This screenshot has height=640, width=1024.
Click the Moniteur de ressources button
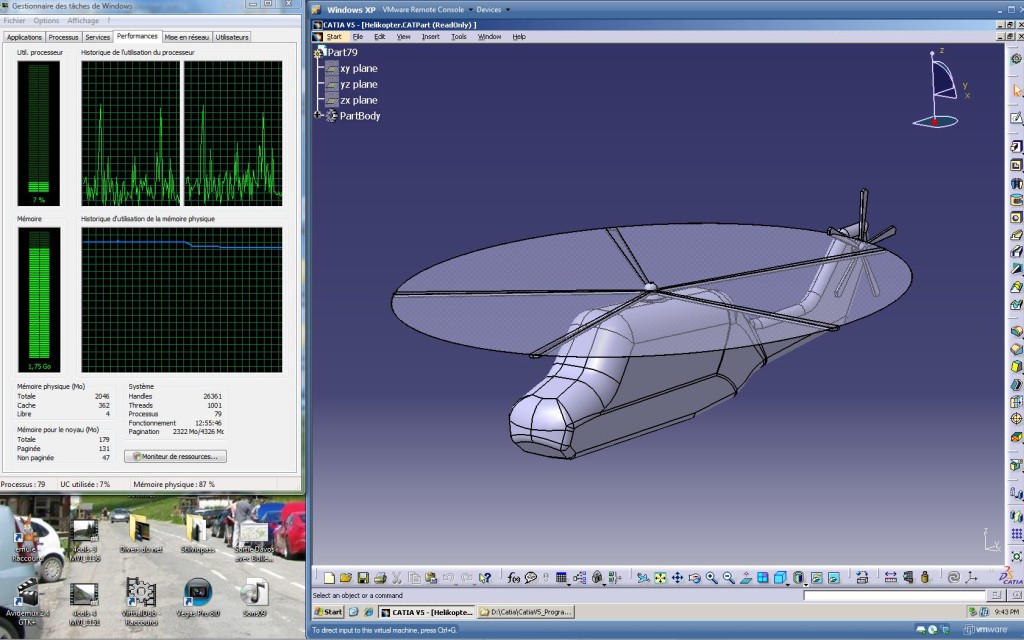pos(176,456)
